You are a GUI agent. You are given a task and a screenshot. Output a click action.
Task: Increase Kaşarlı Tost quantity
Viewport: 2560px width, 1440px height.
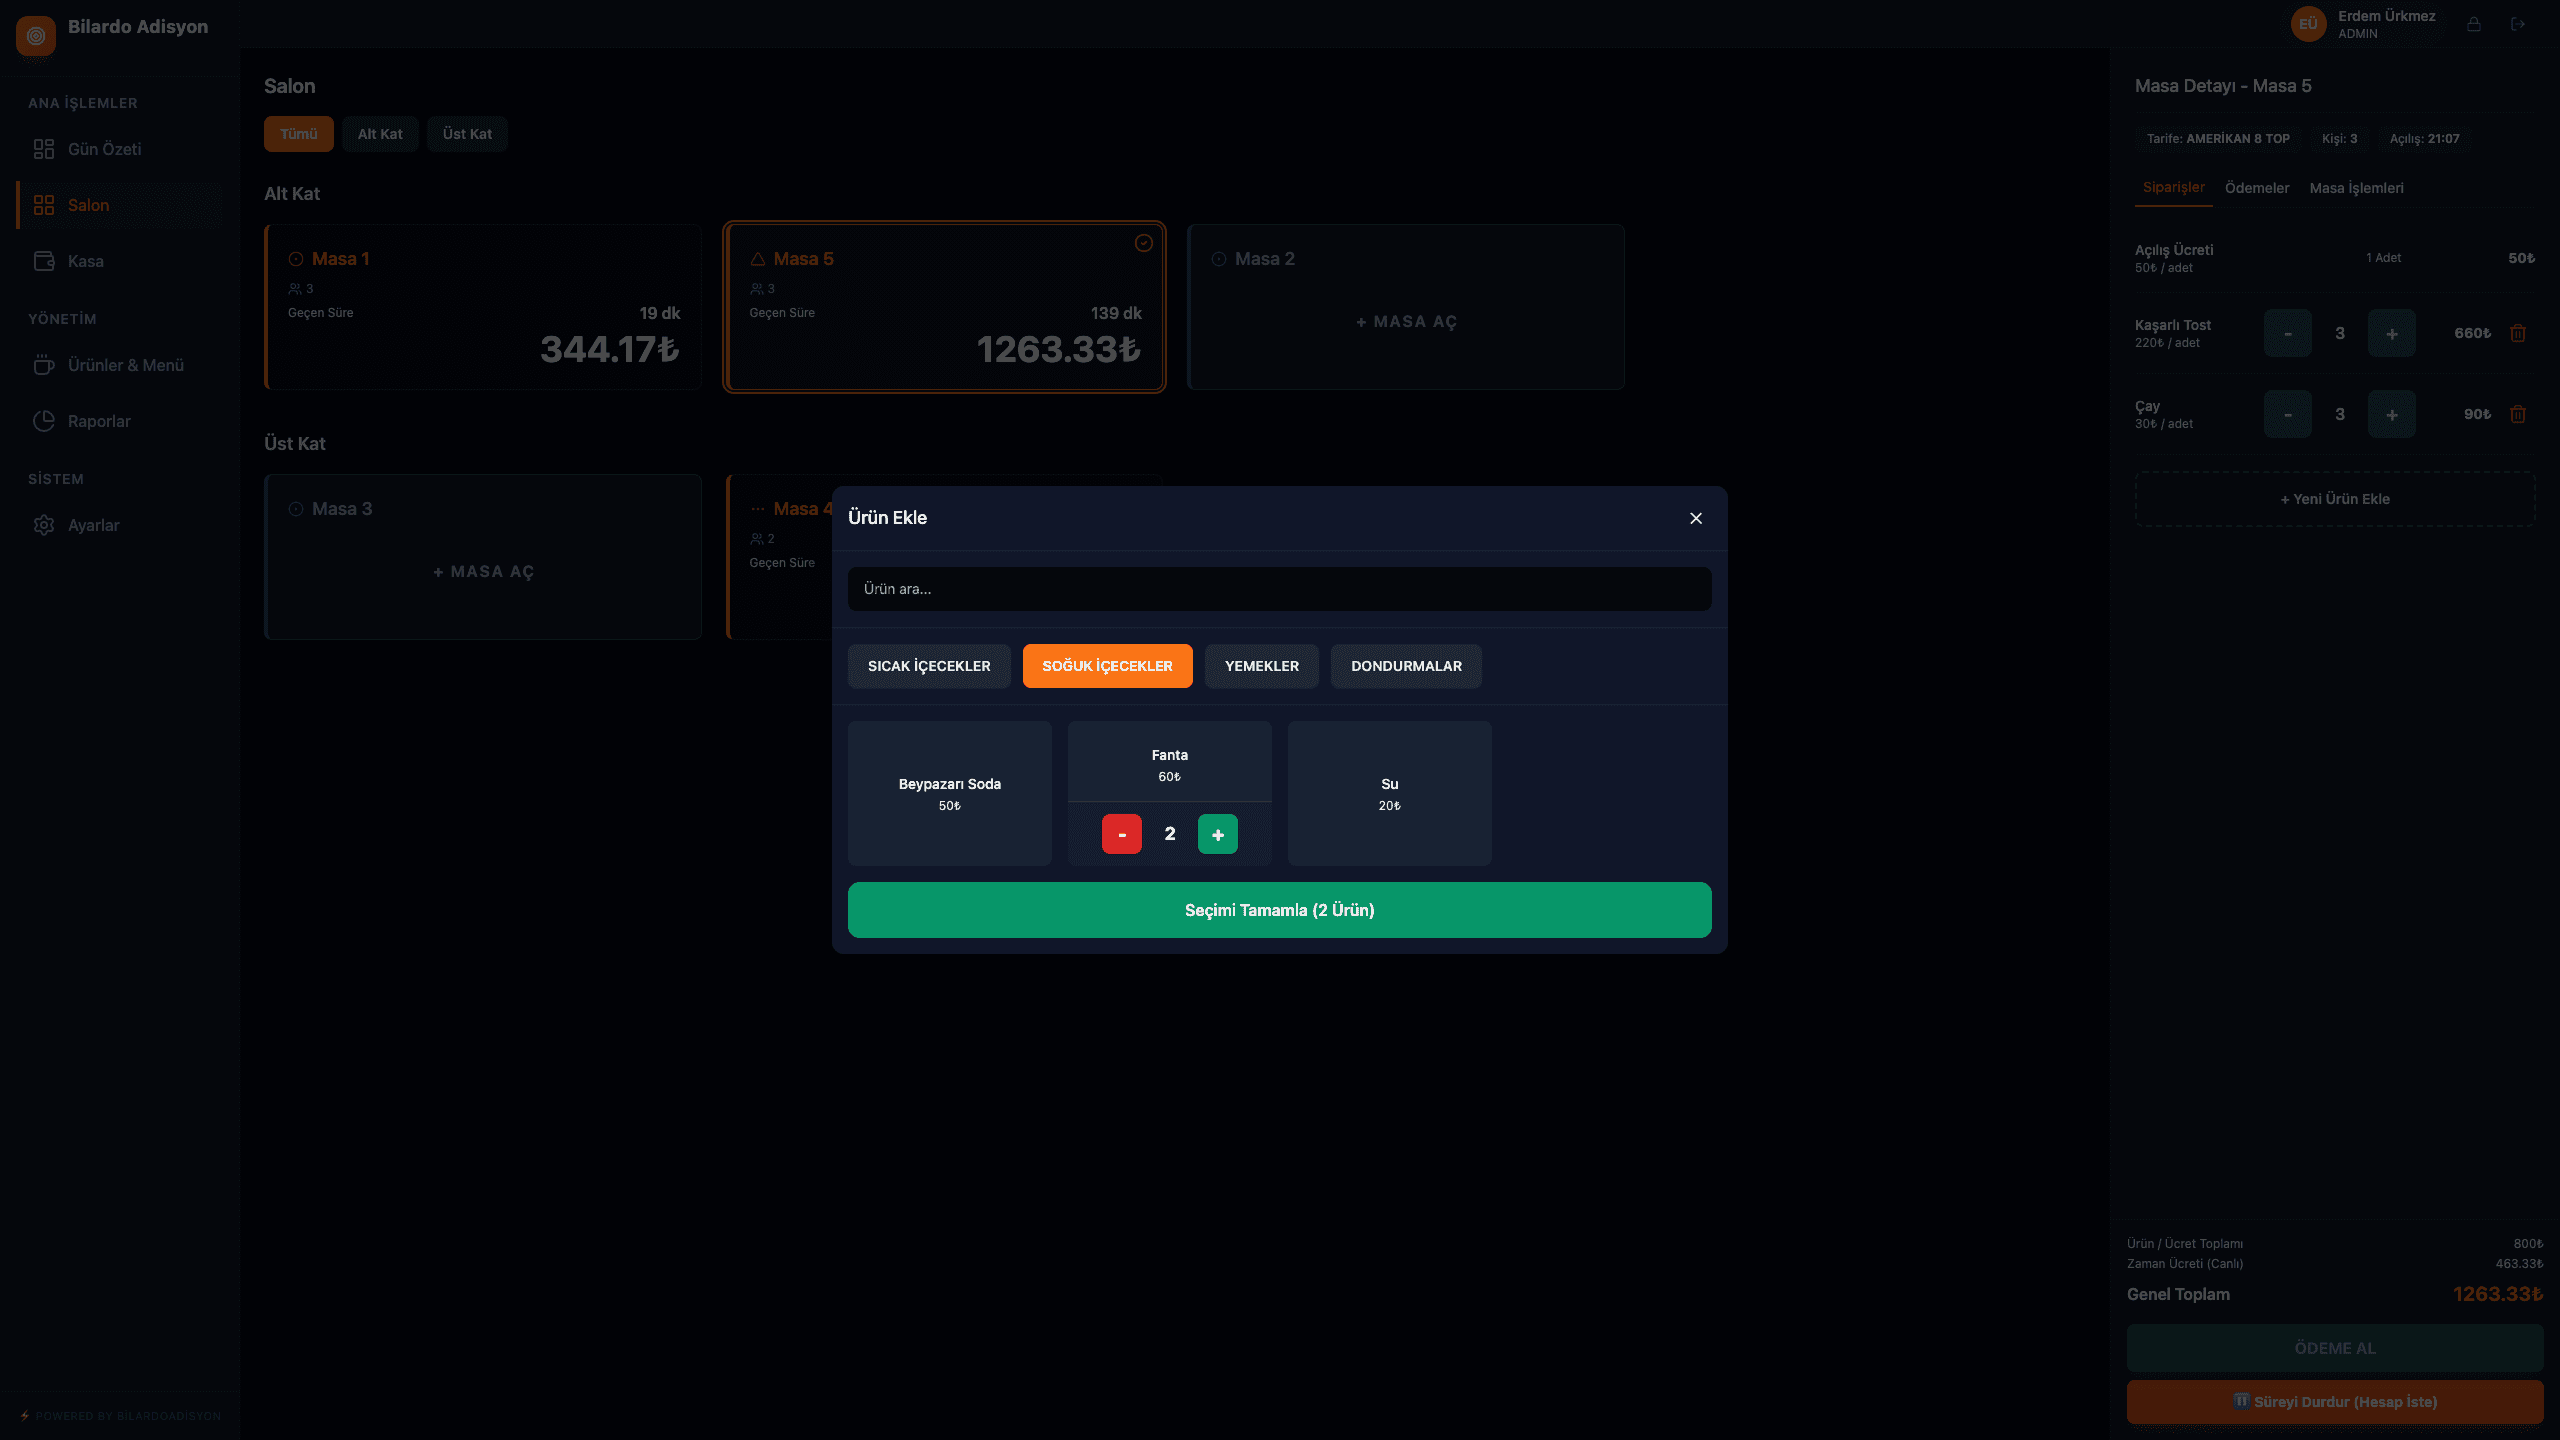2391,333
